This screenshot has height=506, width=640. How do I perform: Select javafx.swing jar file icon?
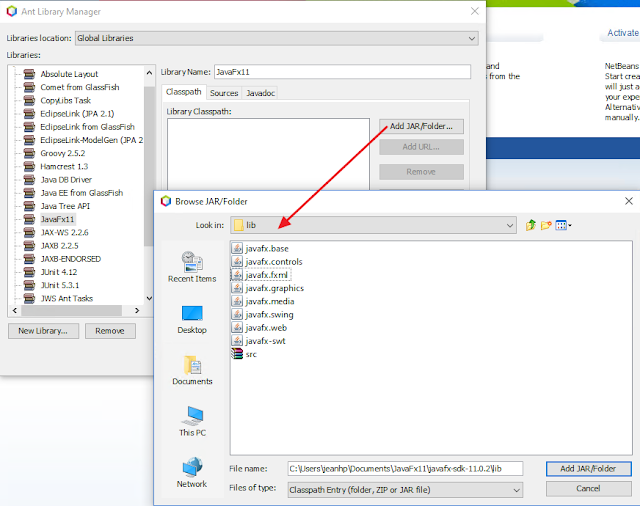tap(237, 314)
